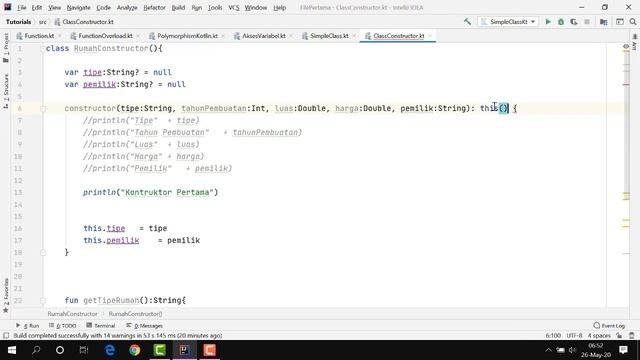Screen dimensions: 640x360
Task: Open the Edit menu
Action: coord(37,7)
